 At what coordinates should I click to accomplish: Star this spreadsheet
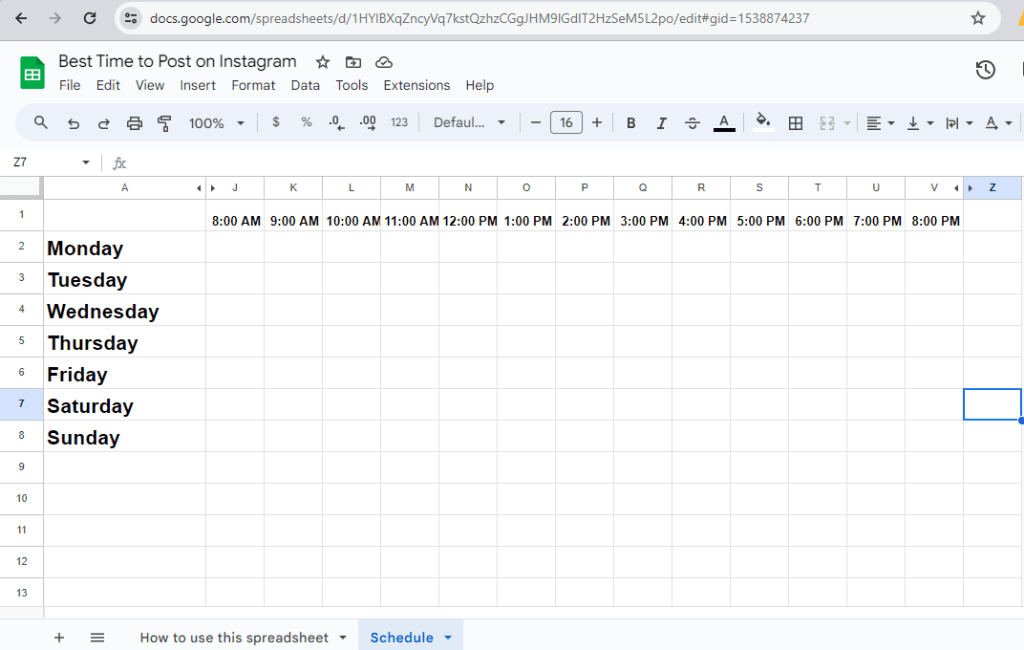coord(321,61)
